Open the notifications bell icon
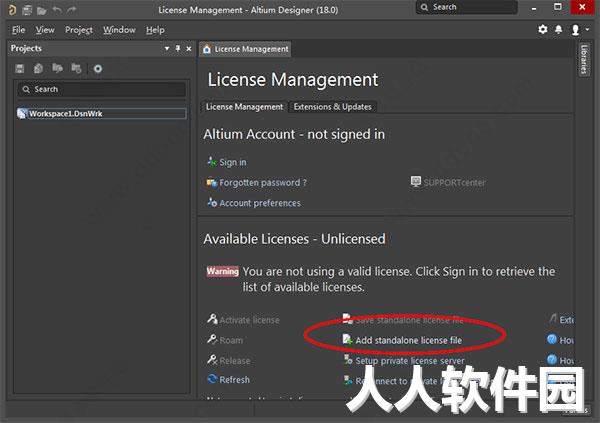This screenshot has width=600, height=423. coord(559,29)
